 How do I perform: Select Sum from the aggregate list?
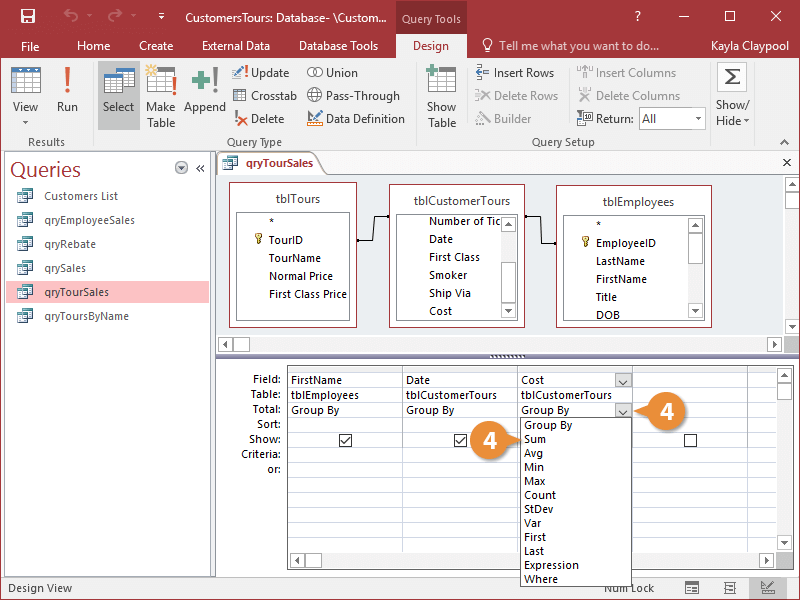[533, 438]
